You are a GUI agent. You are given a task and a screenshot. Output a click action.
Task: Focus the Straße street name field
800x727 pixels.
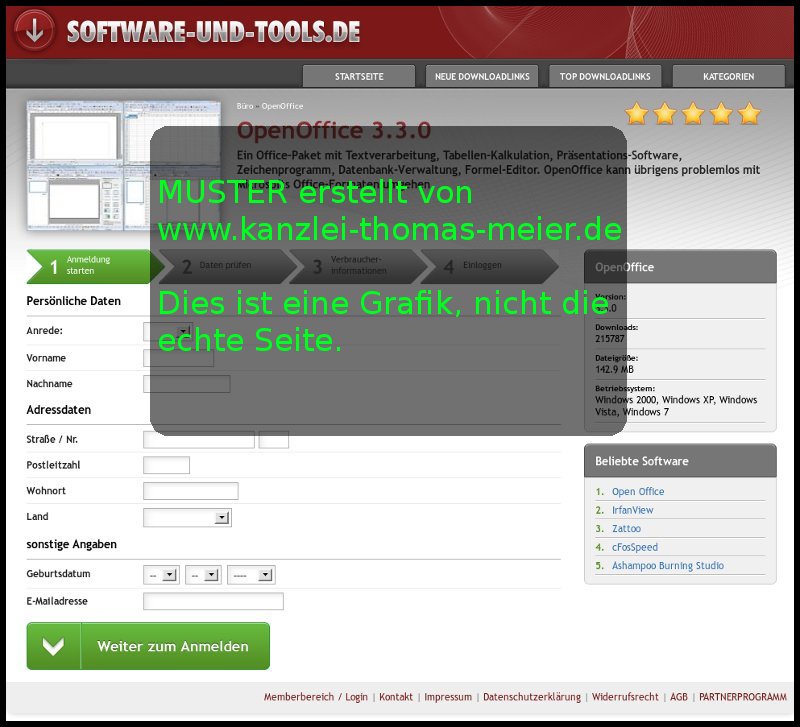click(199, 439)
